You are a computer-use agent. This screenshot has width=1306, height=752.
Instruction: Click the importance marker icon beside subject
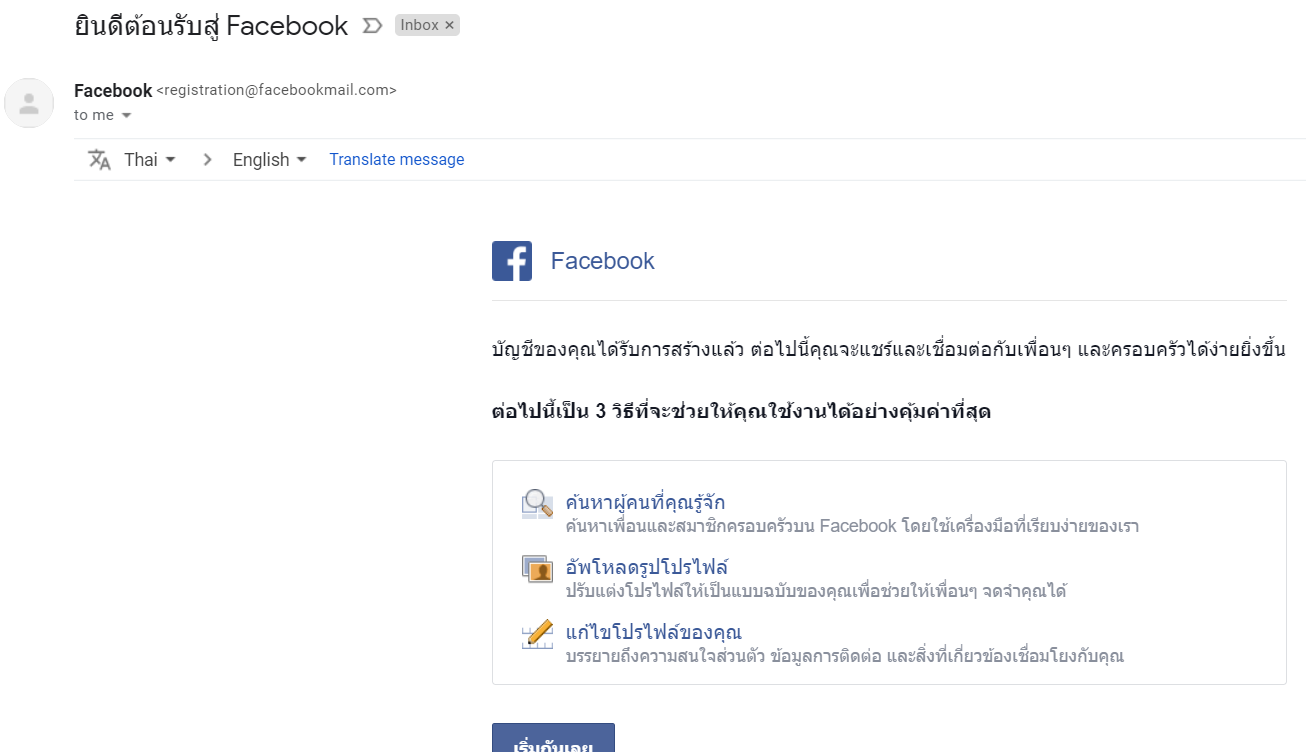tap(372, 26)
